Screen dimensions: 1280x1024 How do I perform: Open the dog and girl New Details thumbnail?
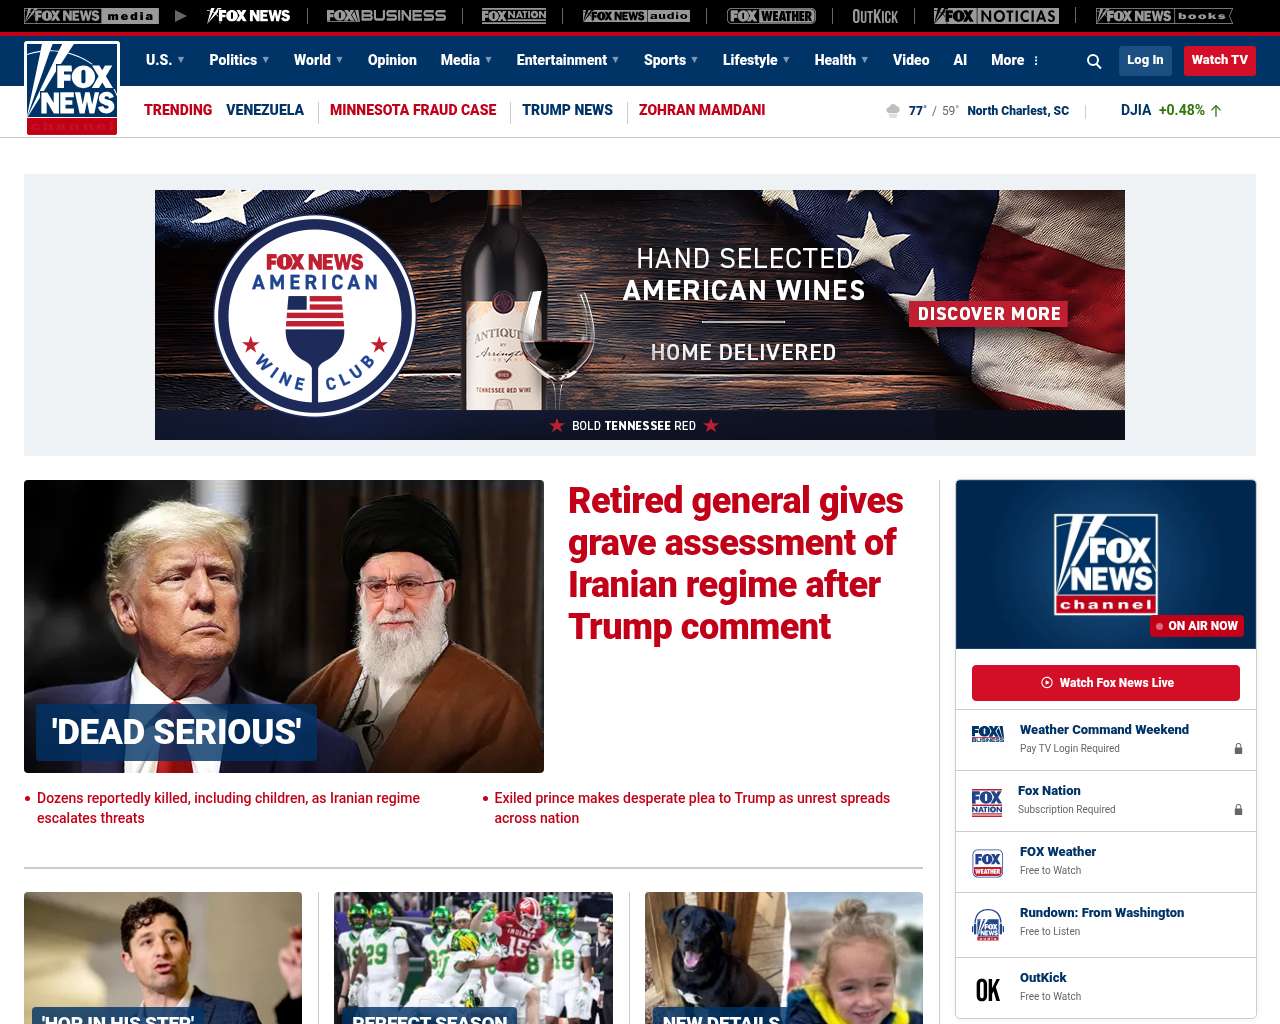pos(784,958)
